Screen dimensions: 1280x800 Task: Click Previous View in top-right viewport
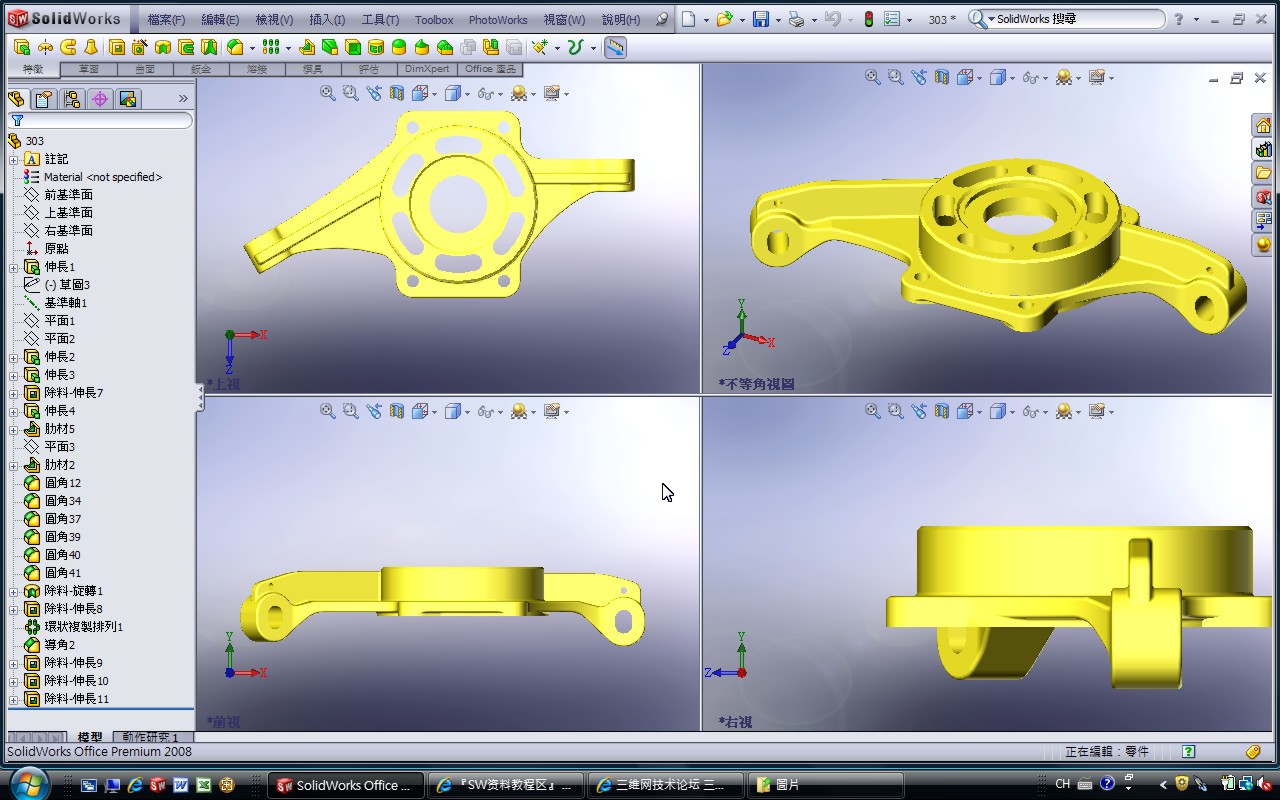(x=918, y=77)
